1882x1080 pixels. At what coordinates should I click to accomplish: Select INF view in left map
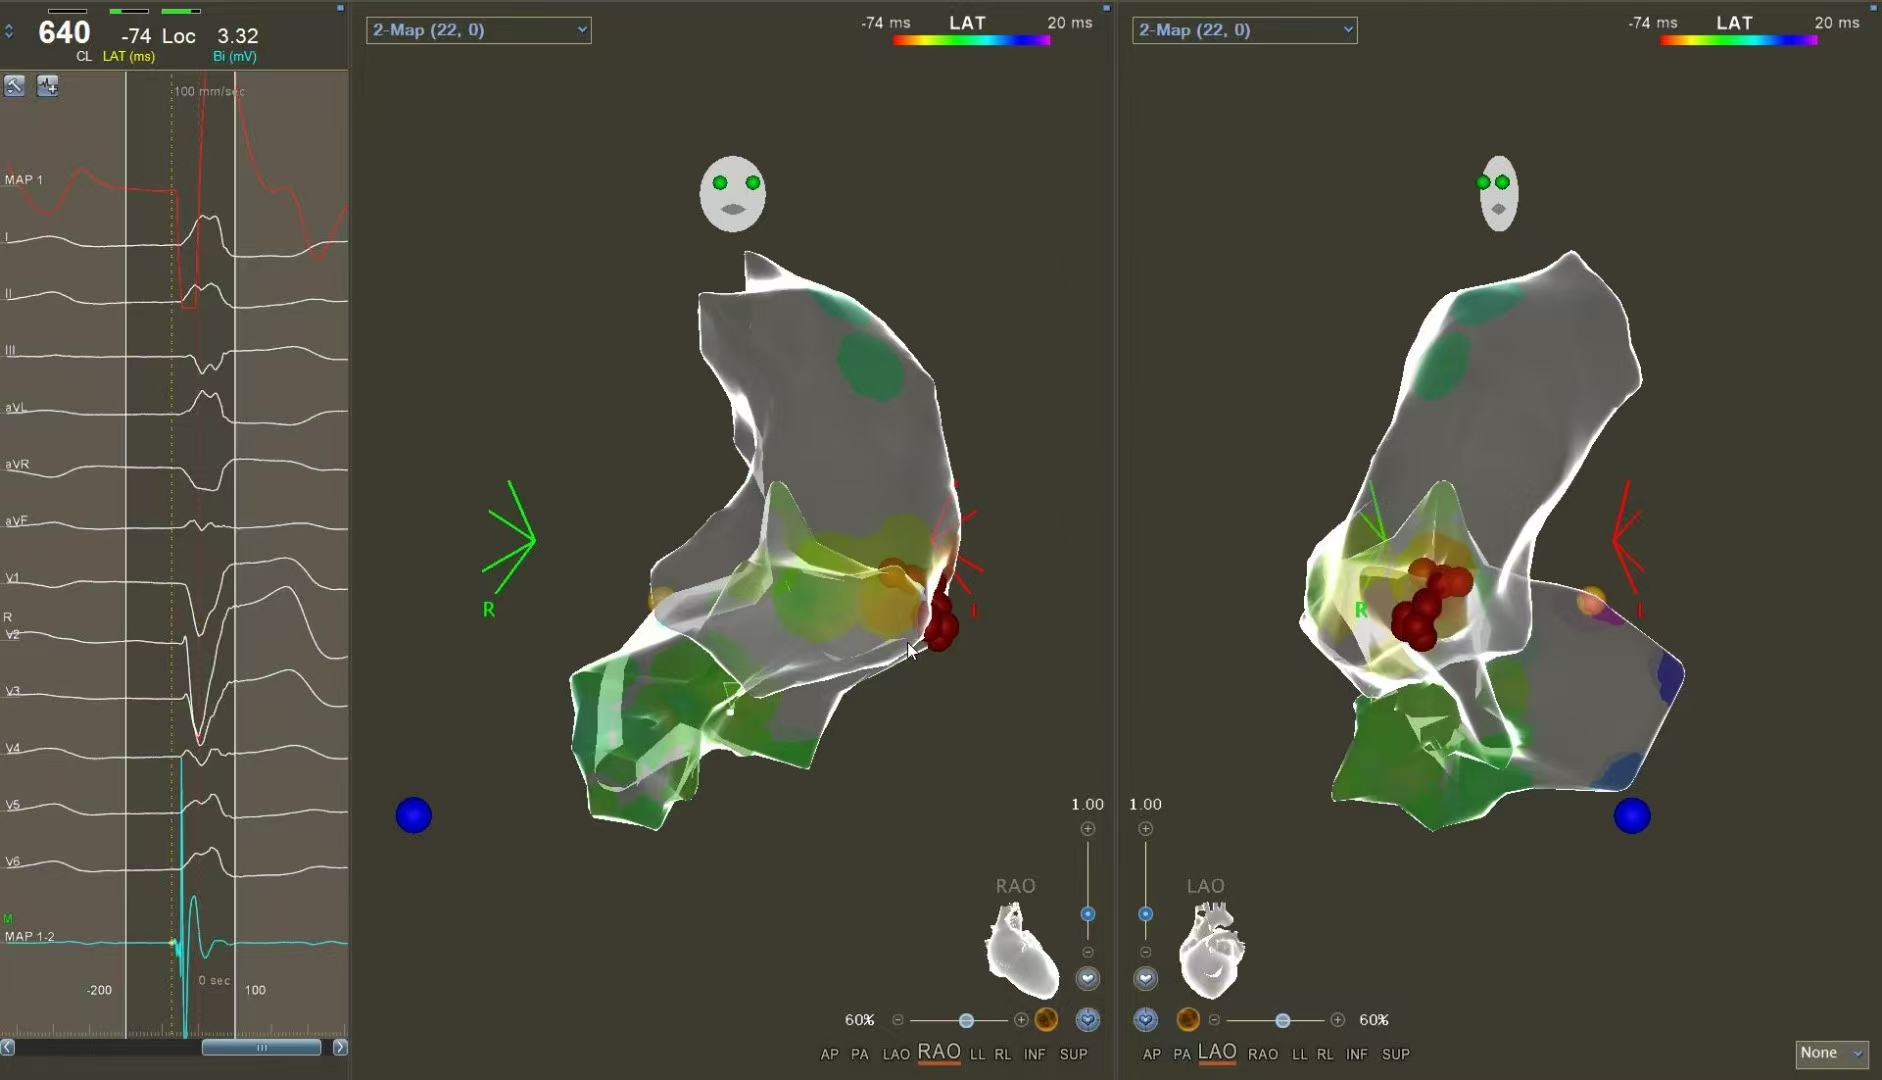tap(1034, 1054)
